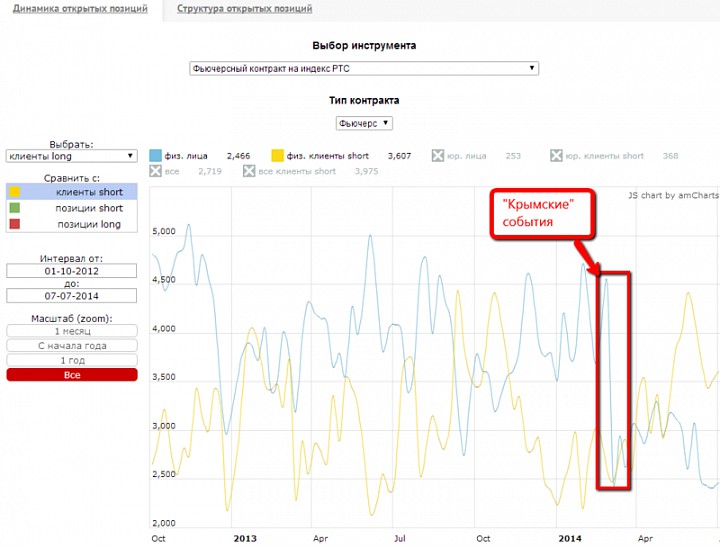Enable hidden все клиенты short legend series
The height and width of the screenshot is (548, 720).
point(249,171)
